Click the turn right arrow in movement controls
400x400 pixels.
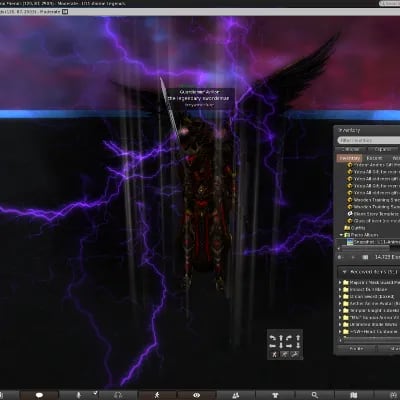point(289,338)
